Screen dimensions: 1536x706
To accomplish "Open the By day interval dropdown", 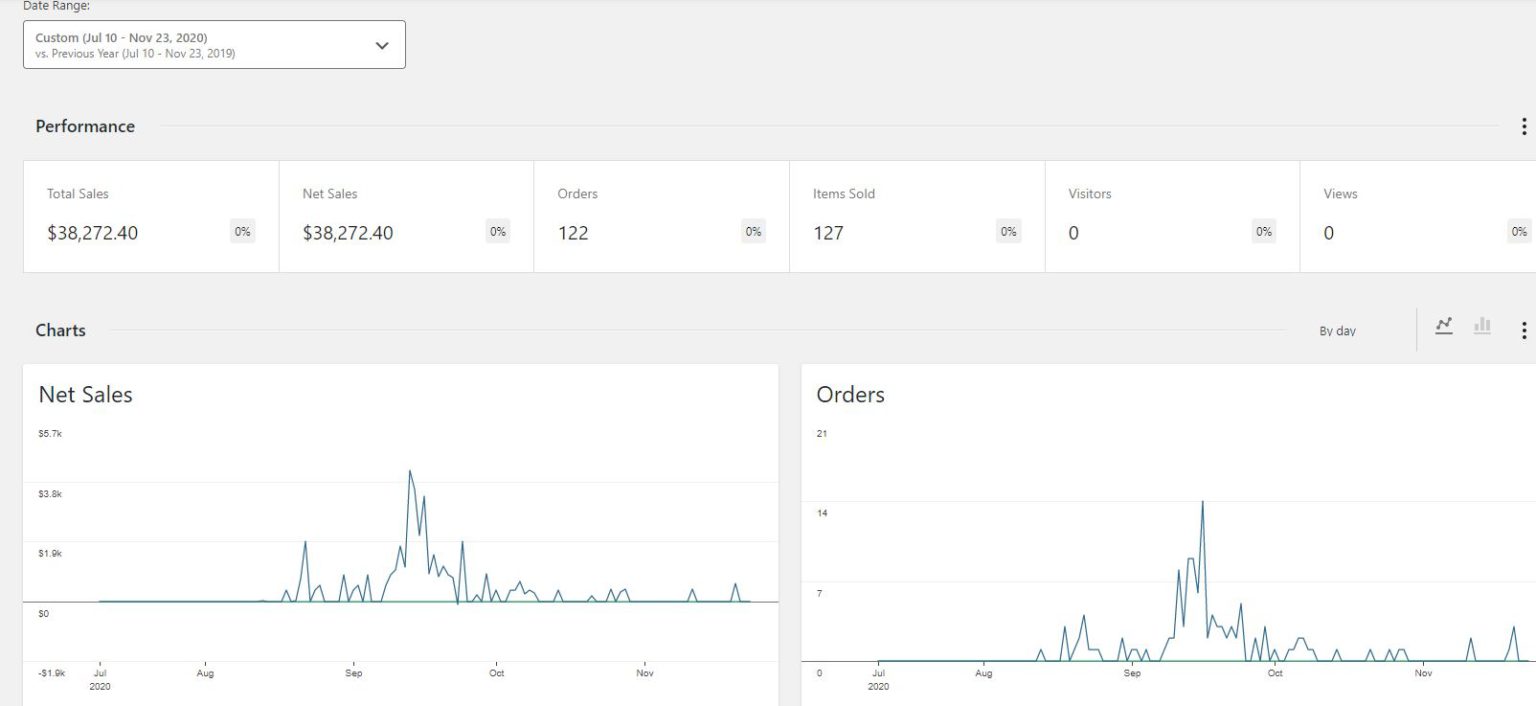I will coord(1337,331).
